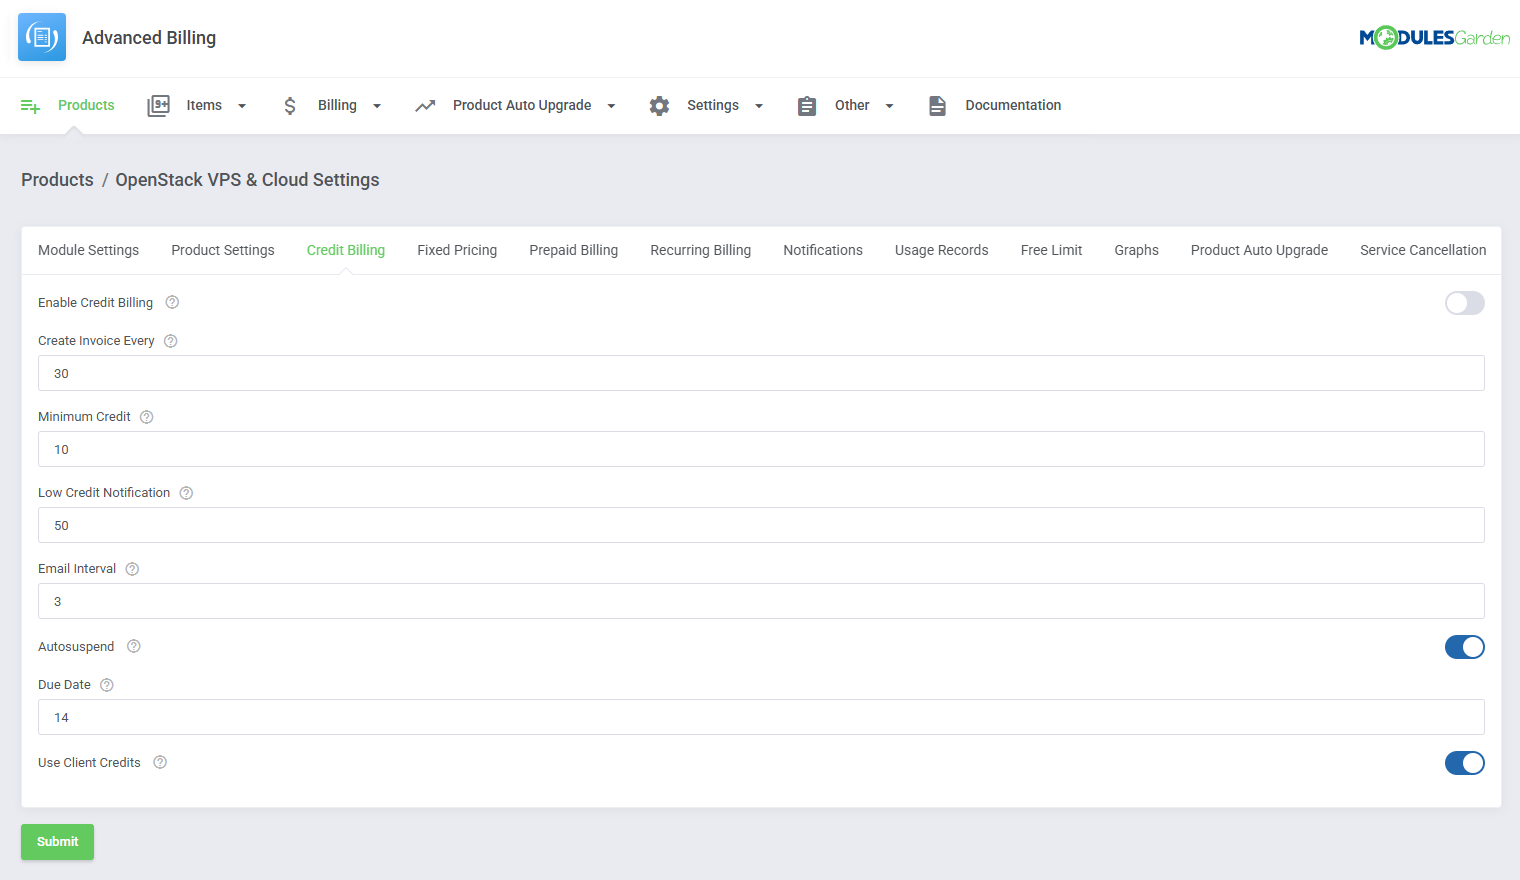Click the Other clipboard icon

click(807, 105)
